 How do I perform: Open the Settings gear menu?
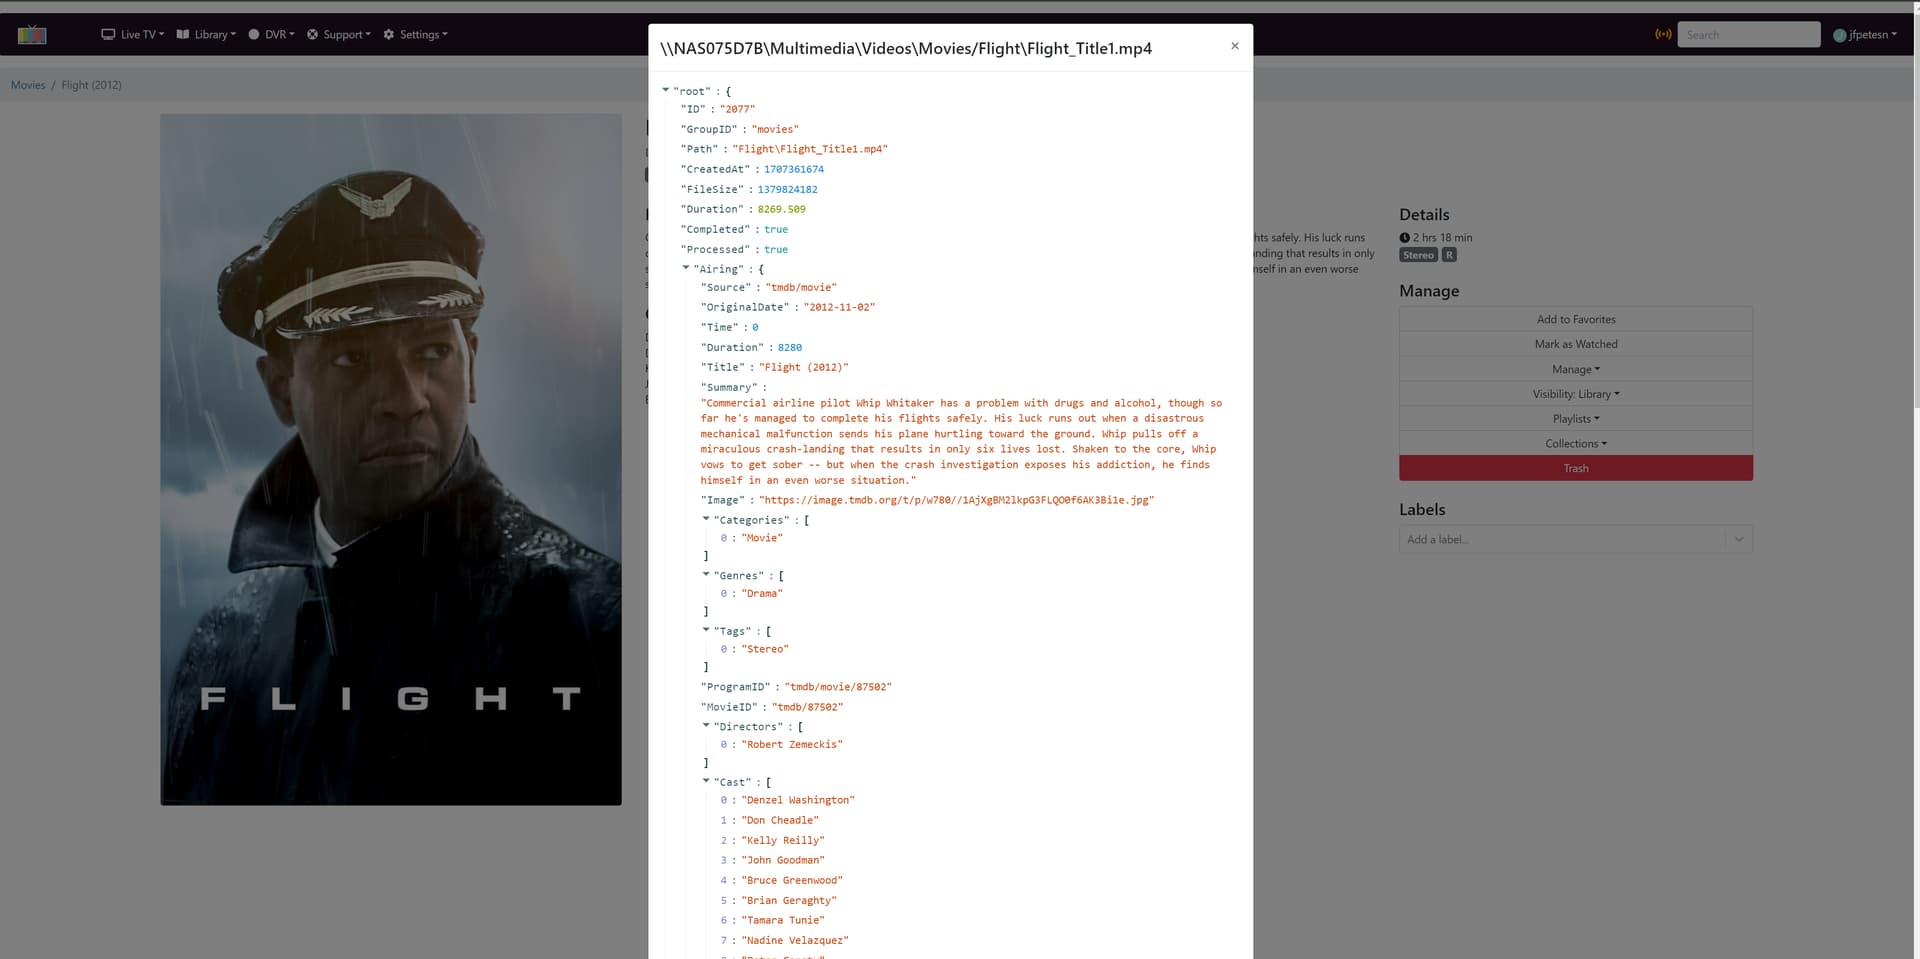pyautogui.click(x=416, y=35)
